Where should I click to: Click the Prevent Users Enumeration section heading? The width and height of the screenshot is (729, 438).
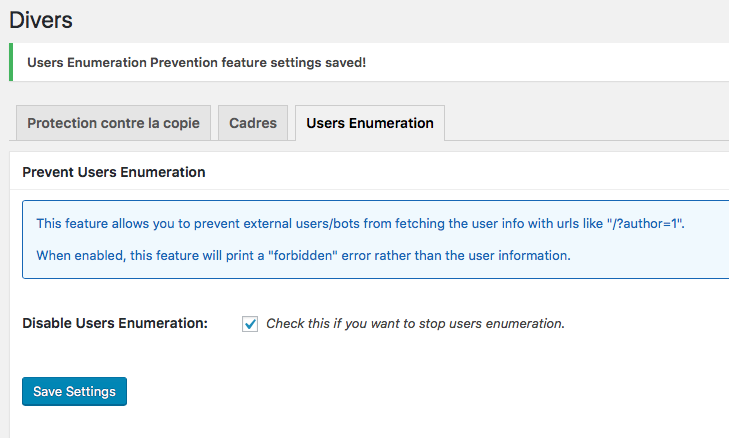pos(114,172)
